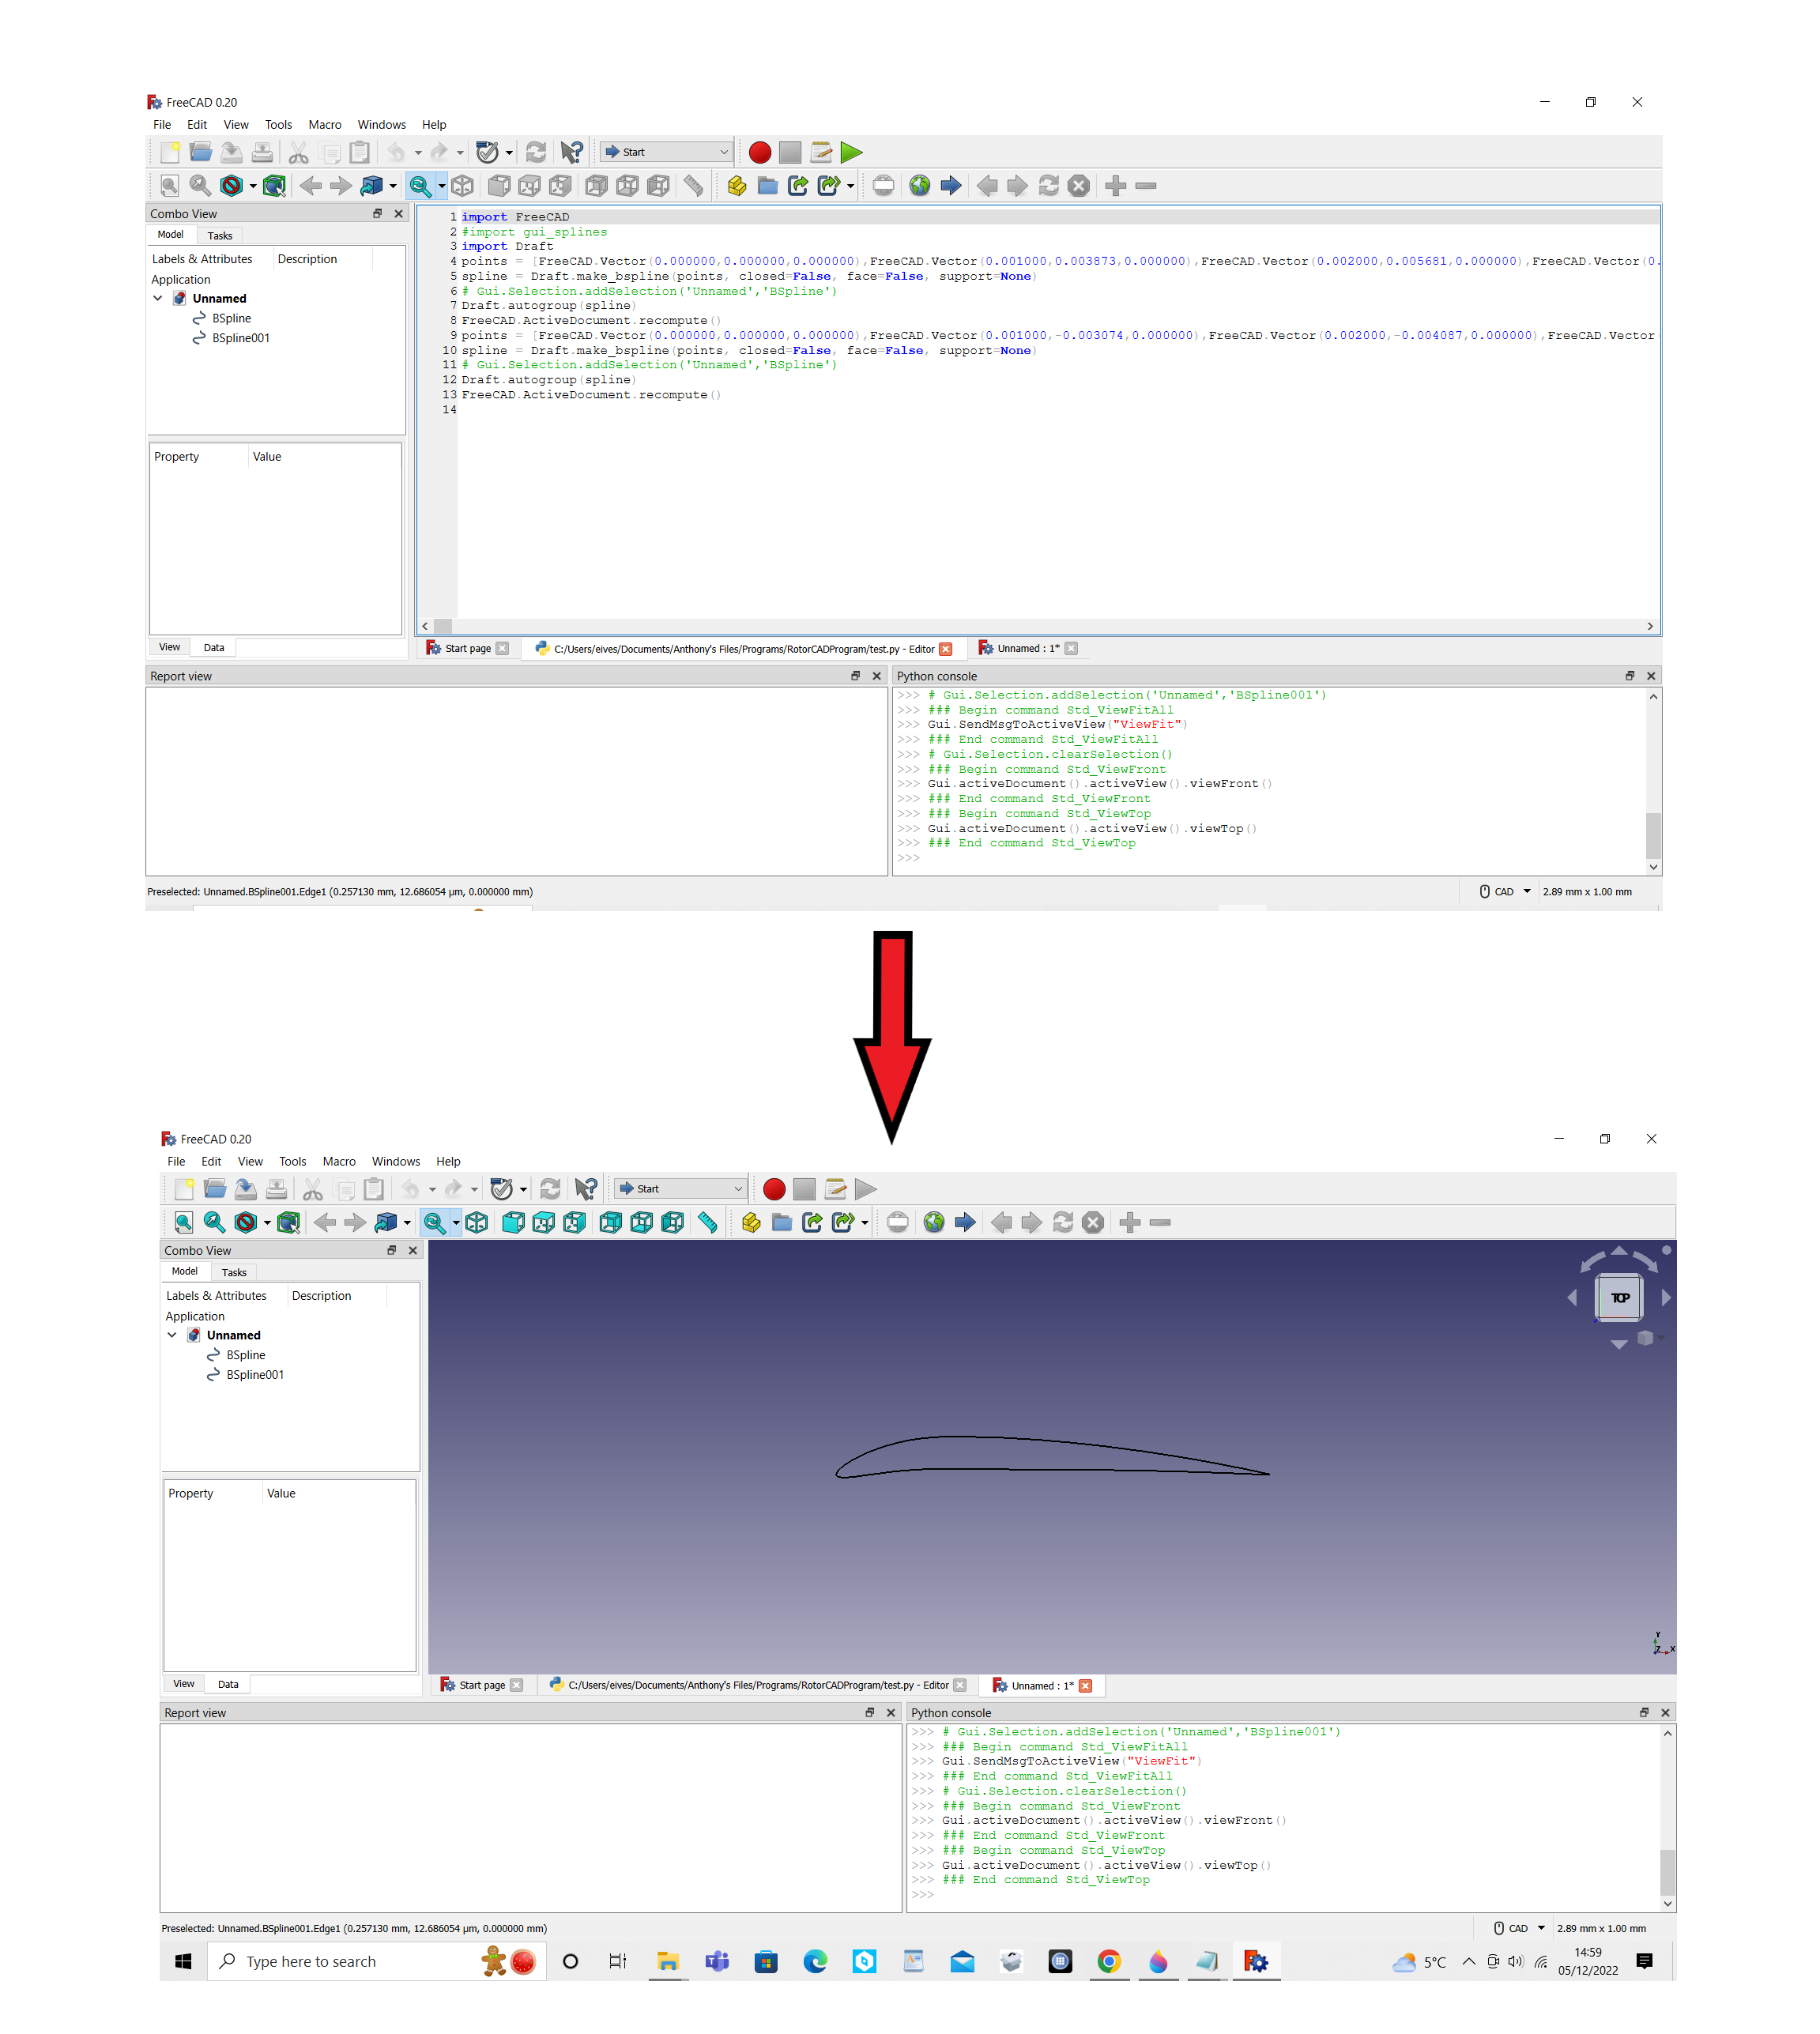Click Open website globe icon in lower window
The height and width of the screenshot is (2034, 1820).
pyautogui.click(x=934, y=1222)
